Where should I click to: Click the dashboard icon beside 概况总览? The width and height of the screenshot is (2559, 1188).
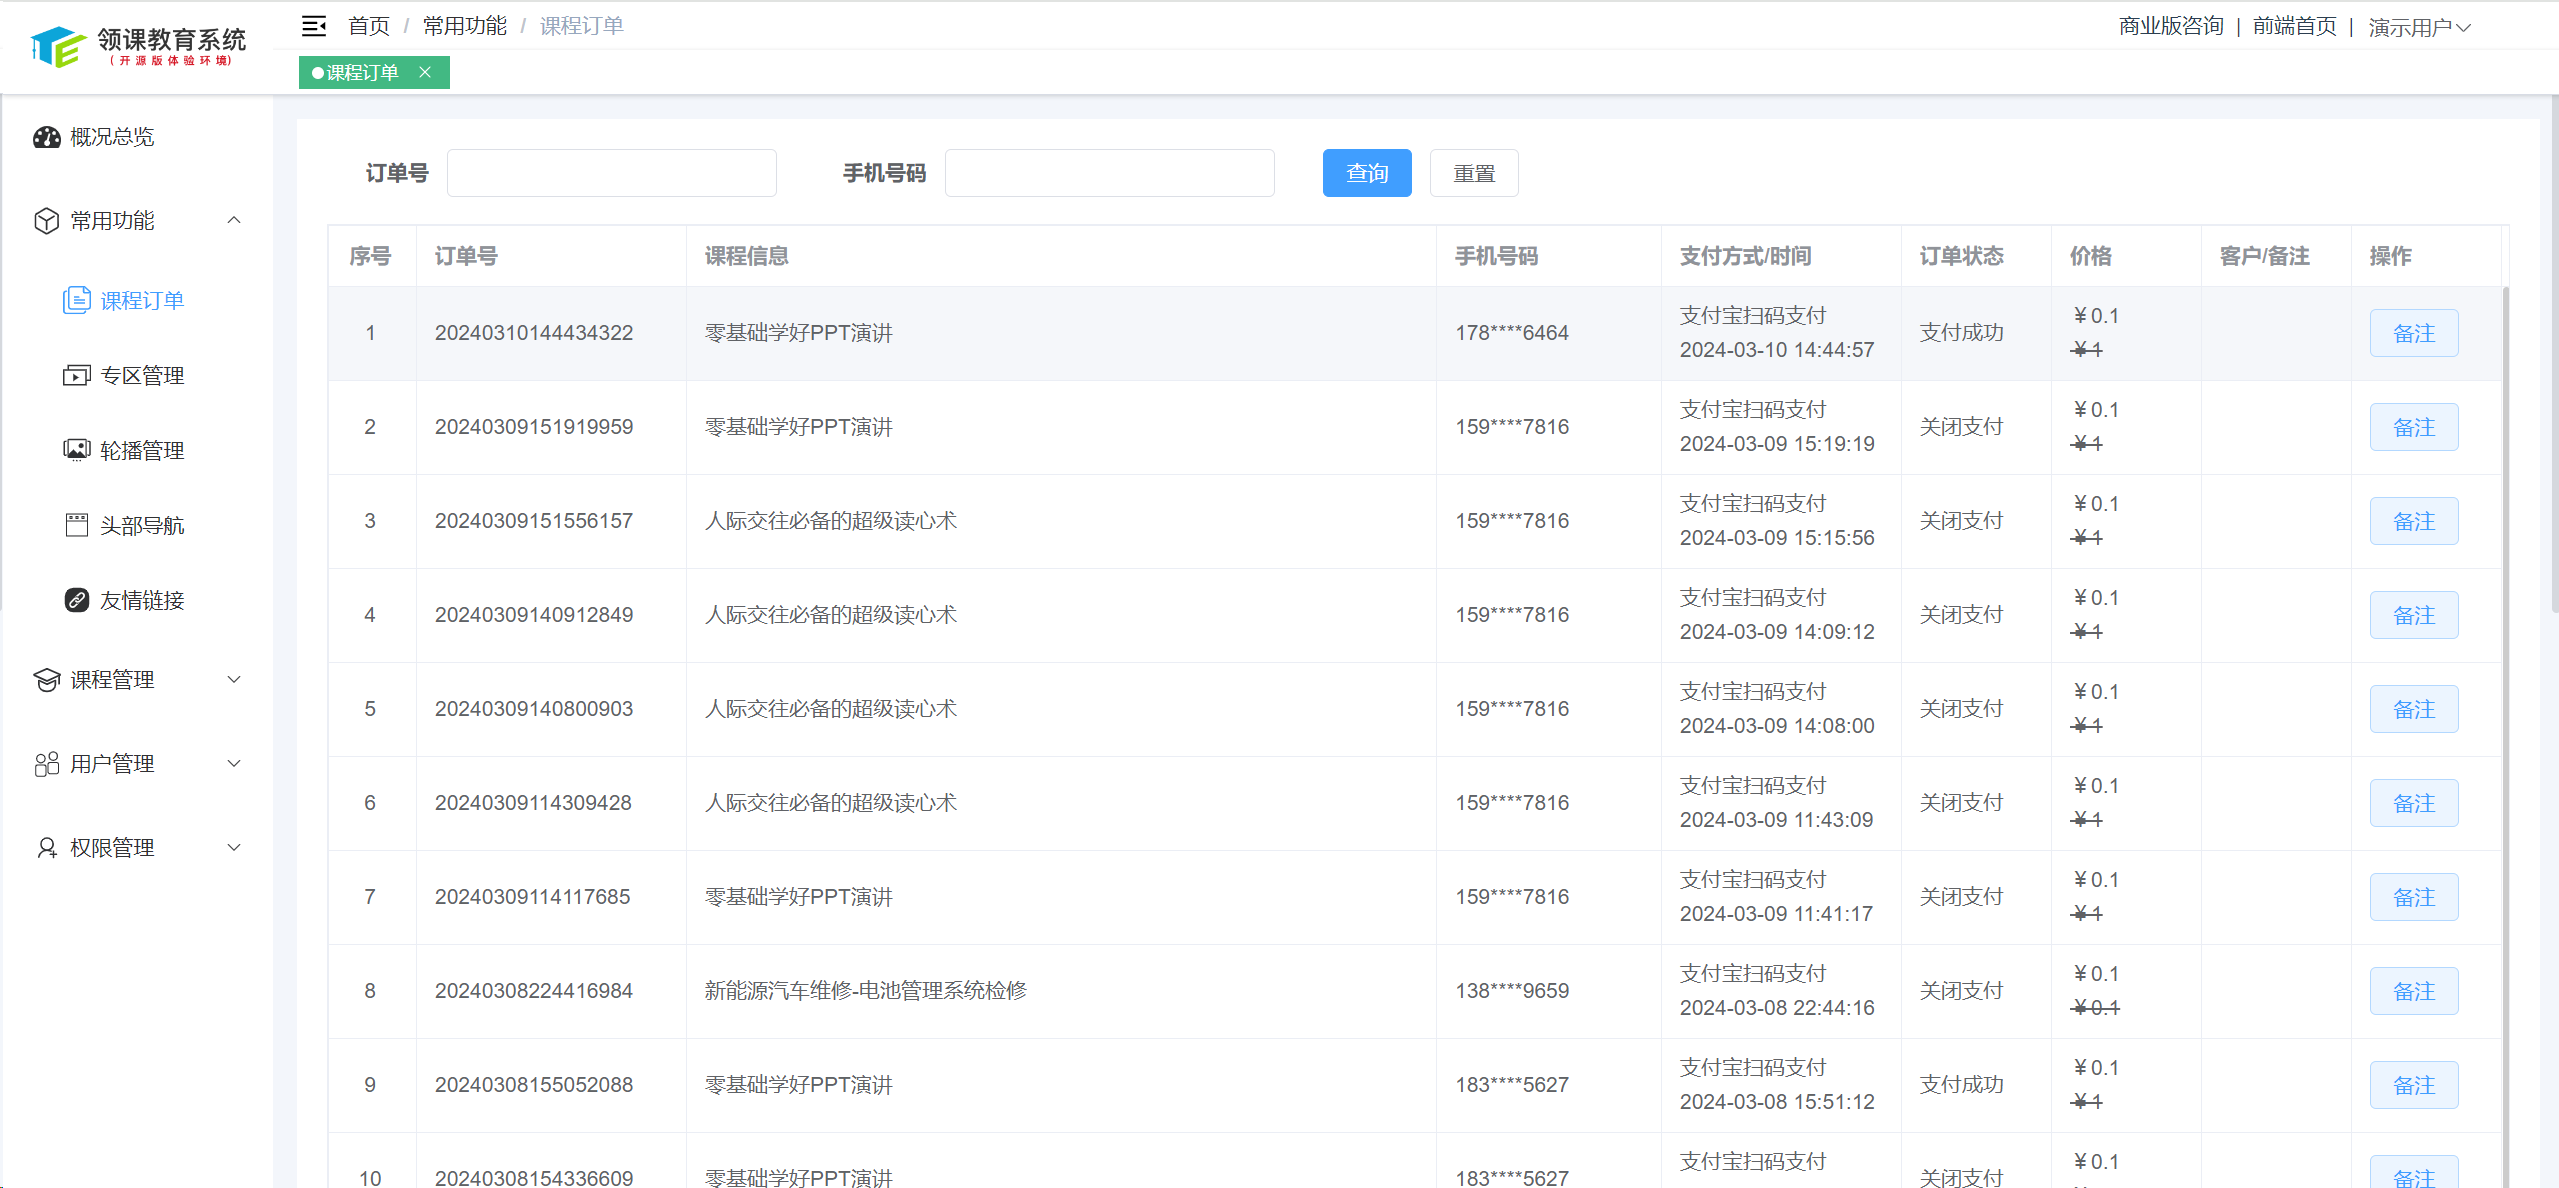(46, 137)
